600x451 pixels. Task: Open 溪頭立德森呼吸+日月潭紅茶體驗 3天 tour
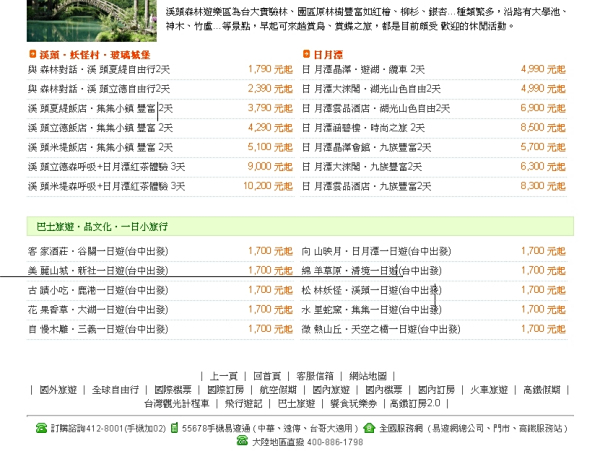tap(106, 167)
